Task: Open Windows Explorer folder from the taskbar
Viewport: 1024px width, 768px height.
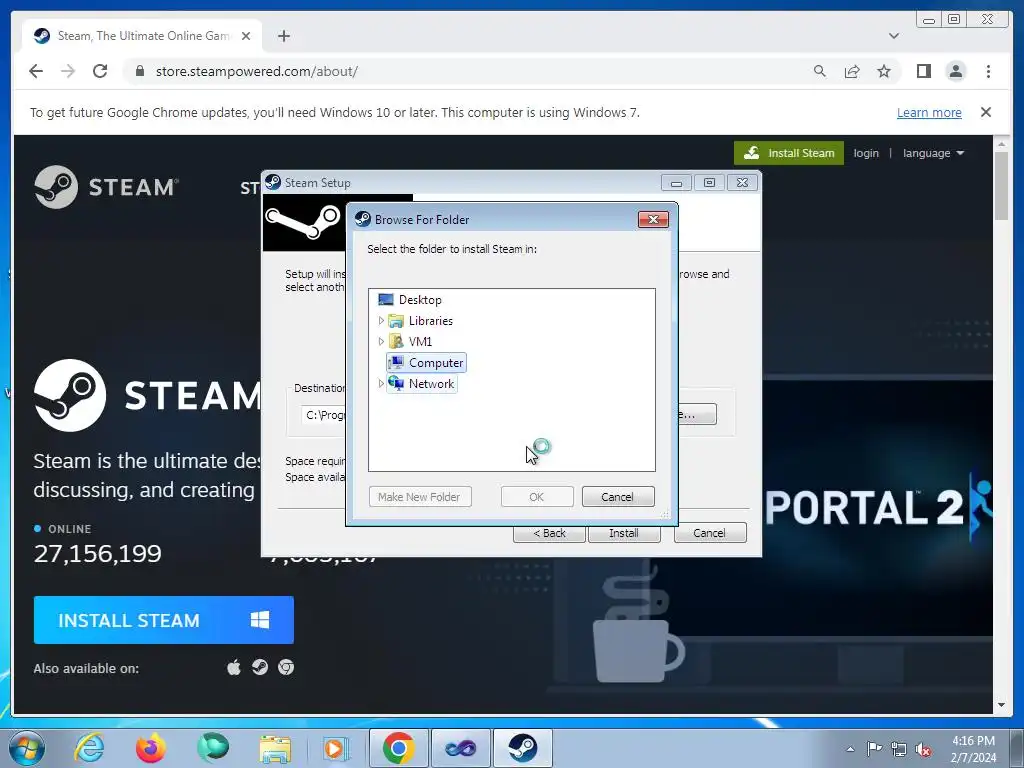Action: click(275, 748)
